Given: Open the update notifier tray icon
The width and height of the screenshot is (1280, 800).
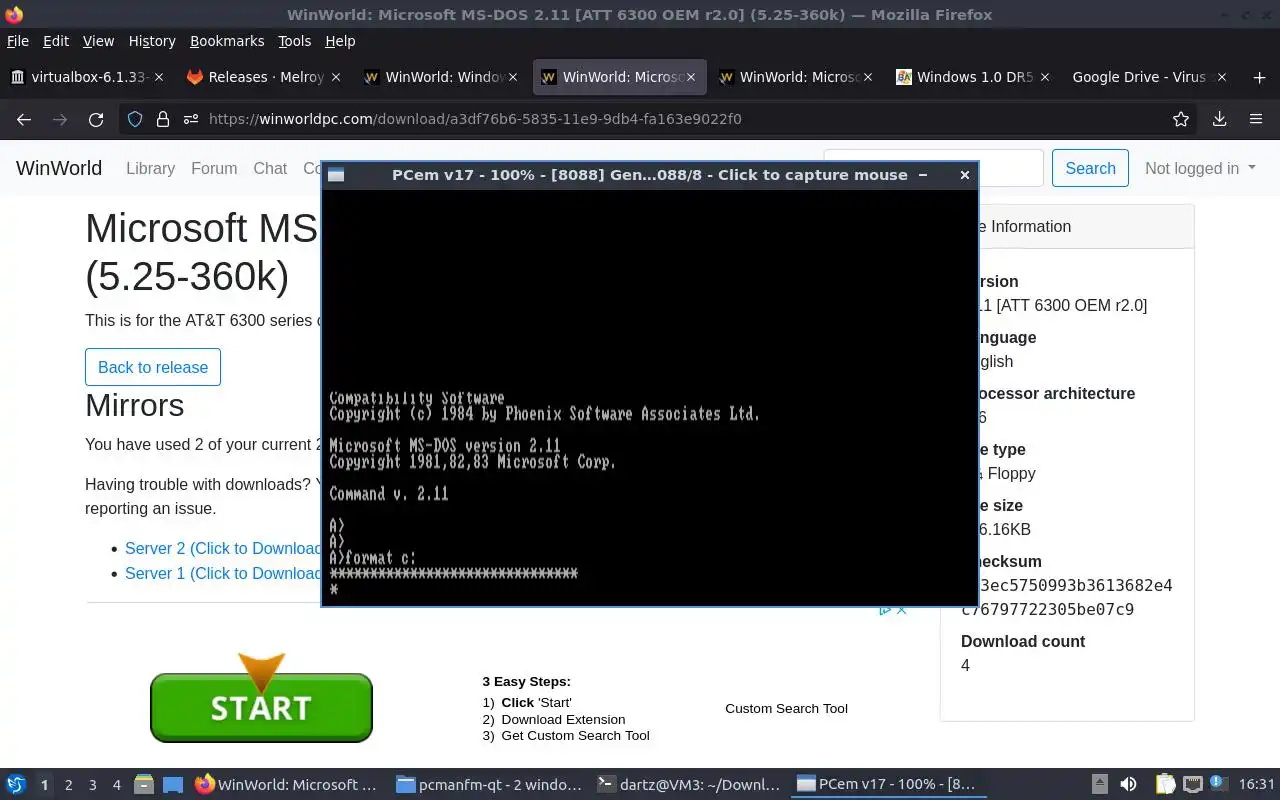Looking at the screenshot, I should click(1219, 784).
